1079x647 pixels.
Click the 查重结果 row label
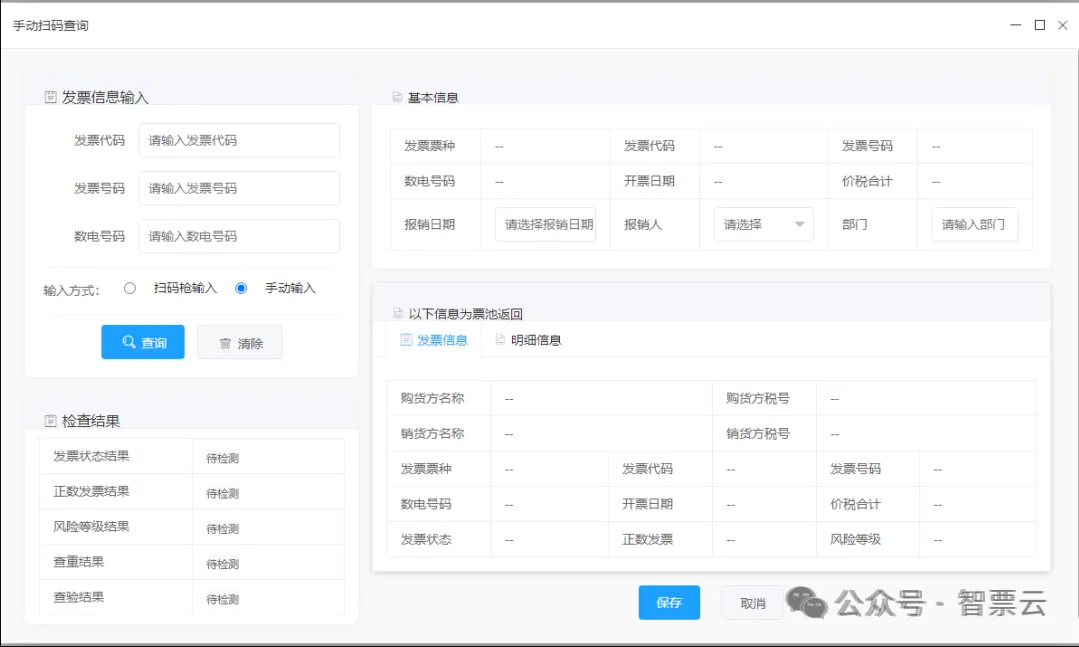click(78, 562)
